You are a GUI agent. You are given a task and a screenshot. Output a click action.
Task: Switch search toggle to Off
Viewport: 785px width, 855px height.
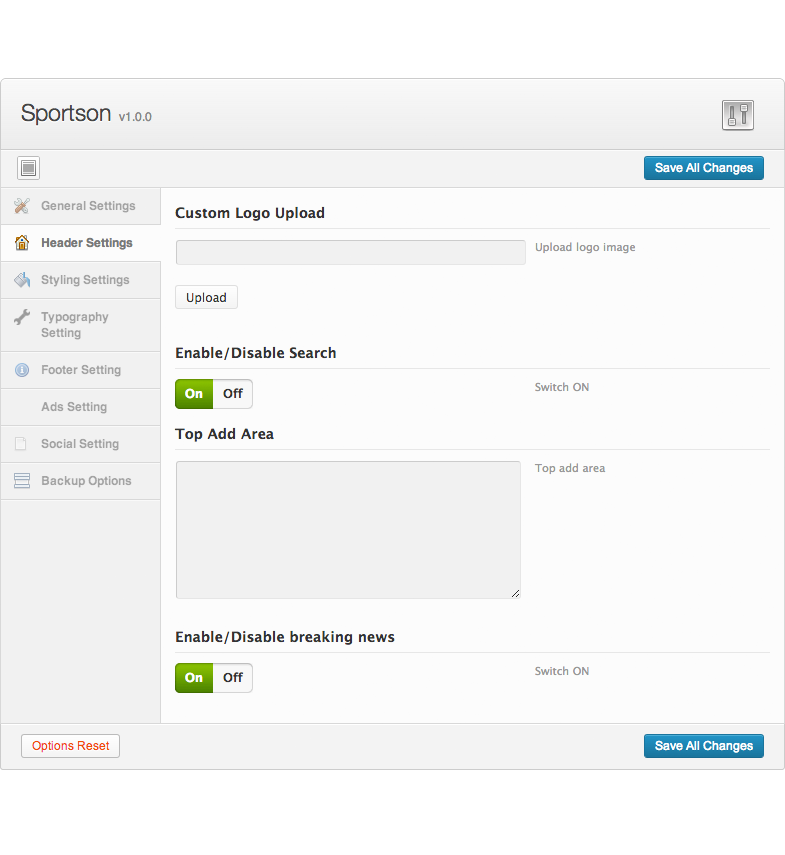pos(233,394)
